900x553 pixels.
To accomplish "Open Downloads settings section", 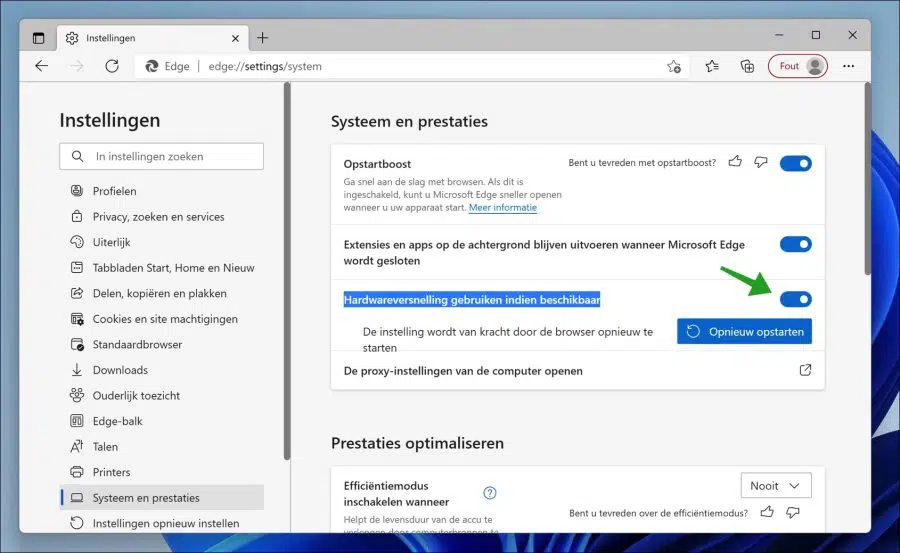I will [161, 370].
